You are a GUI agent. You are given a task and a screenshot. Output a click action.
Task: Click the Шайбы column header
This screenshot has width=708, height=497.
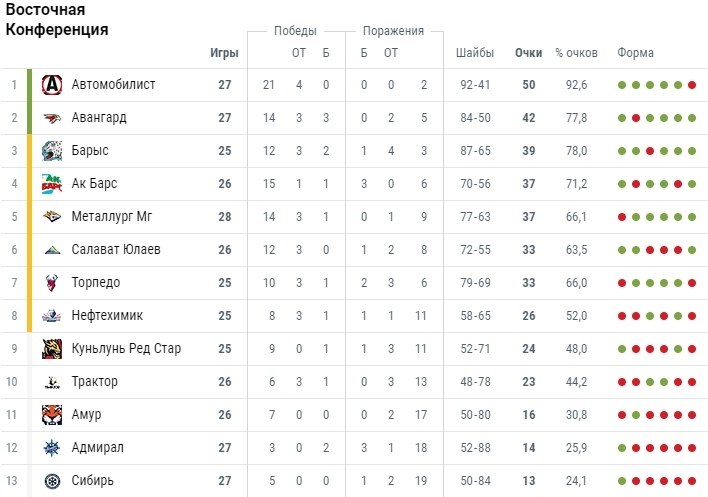[x=474, y=53]
